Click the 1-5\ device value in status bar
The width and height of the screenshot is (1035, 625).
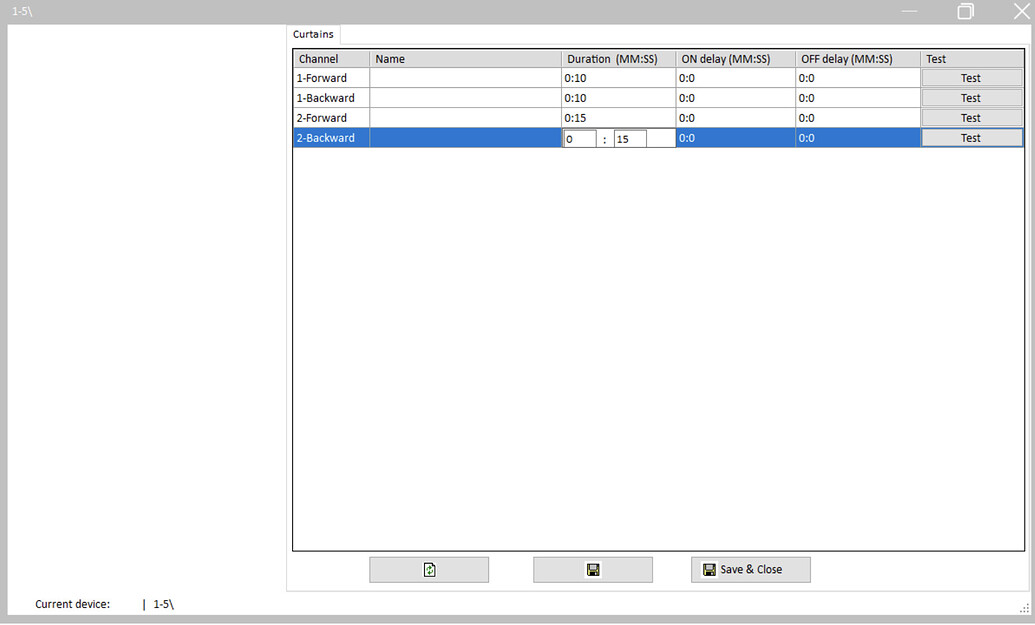(163, 604)
